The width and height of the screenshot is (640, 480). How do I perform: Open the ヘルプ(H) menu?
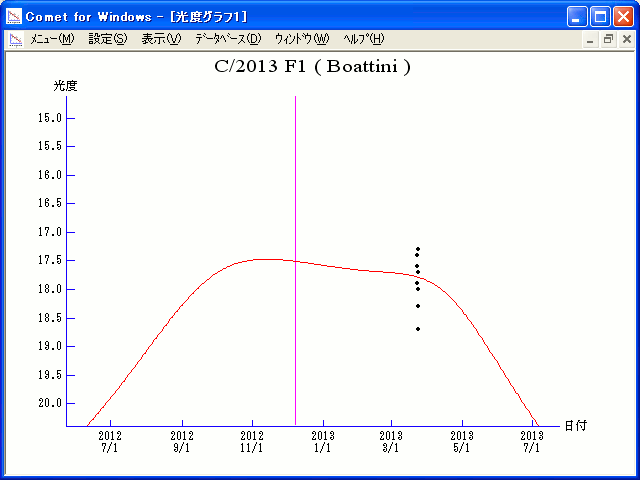click(363, 39)
